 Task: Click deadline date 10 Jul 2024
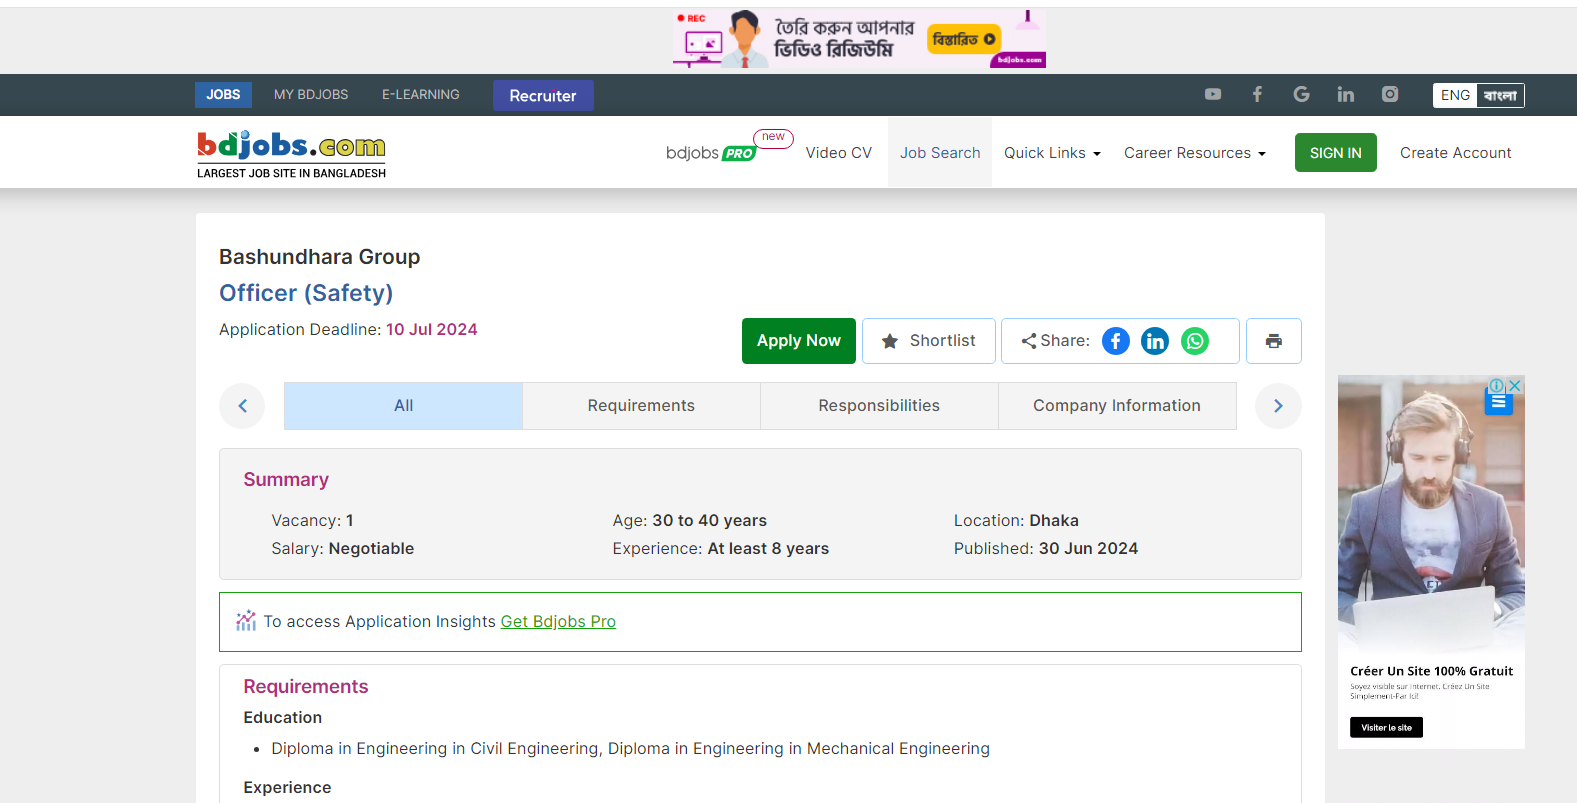click(x=432, y=330)
